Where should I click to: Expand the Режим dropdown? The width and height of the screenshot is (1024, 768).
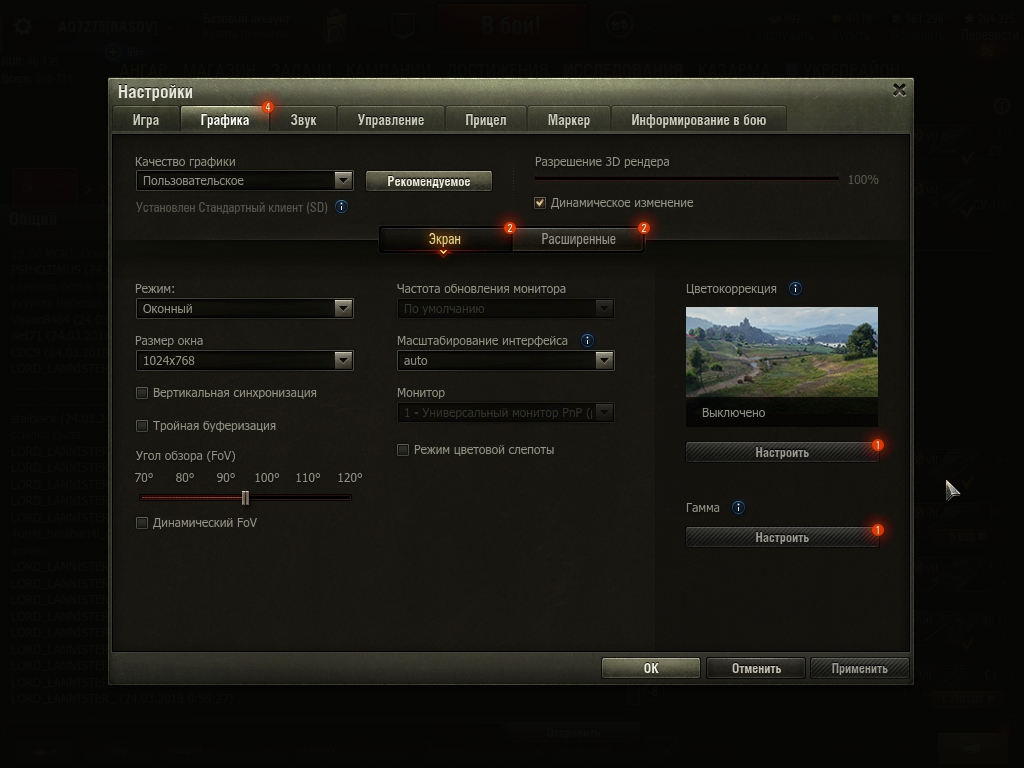pyautogui.click(x=244, y=309)
